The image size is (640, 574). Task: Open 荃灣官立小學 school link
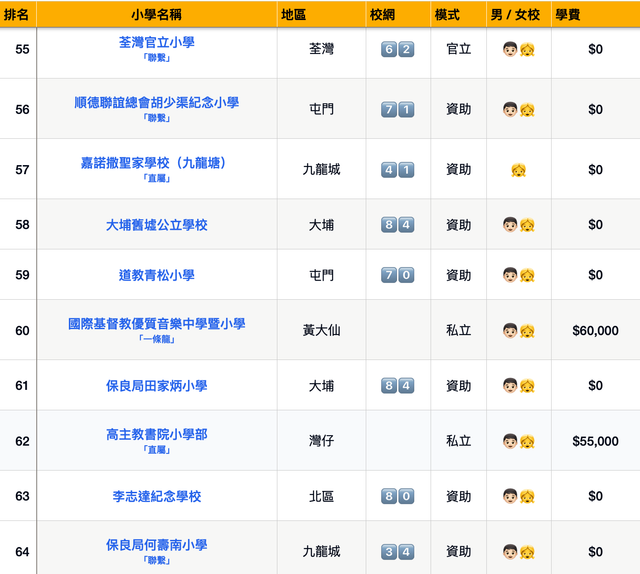(157, 42)
